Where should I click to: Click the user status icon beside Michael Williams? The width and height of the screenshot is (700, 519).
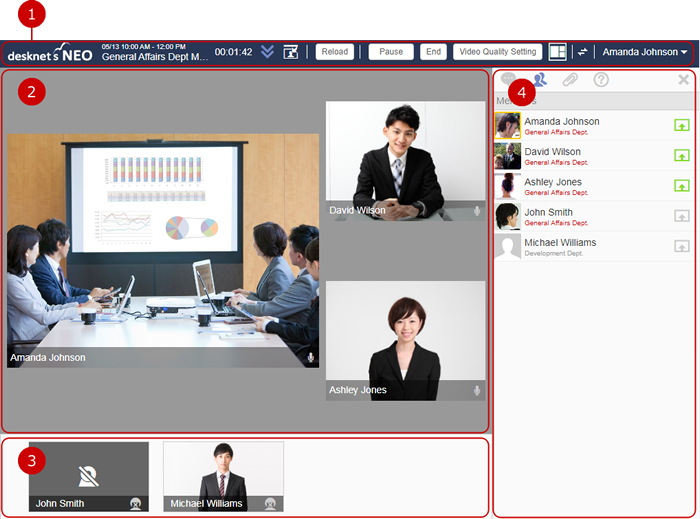[270, 503]
